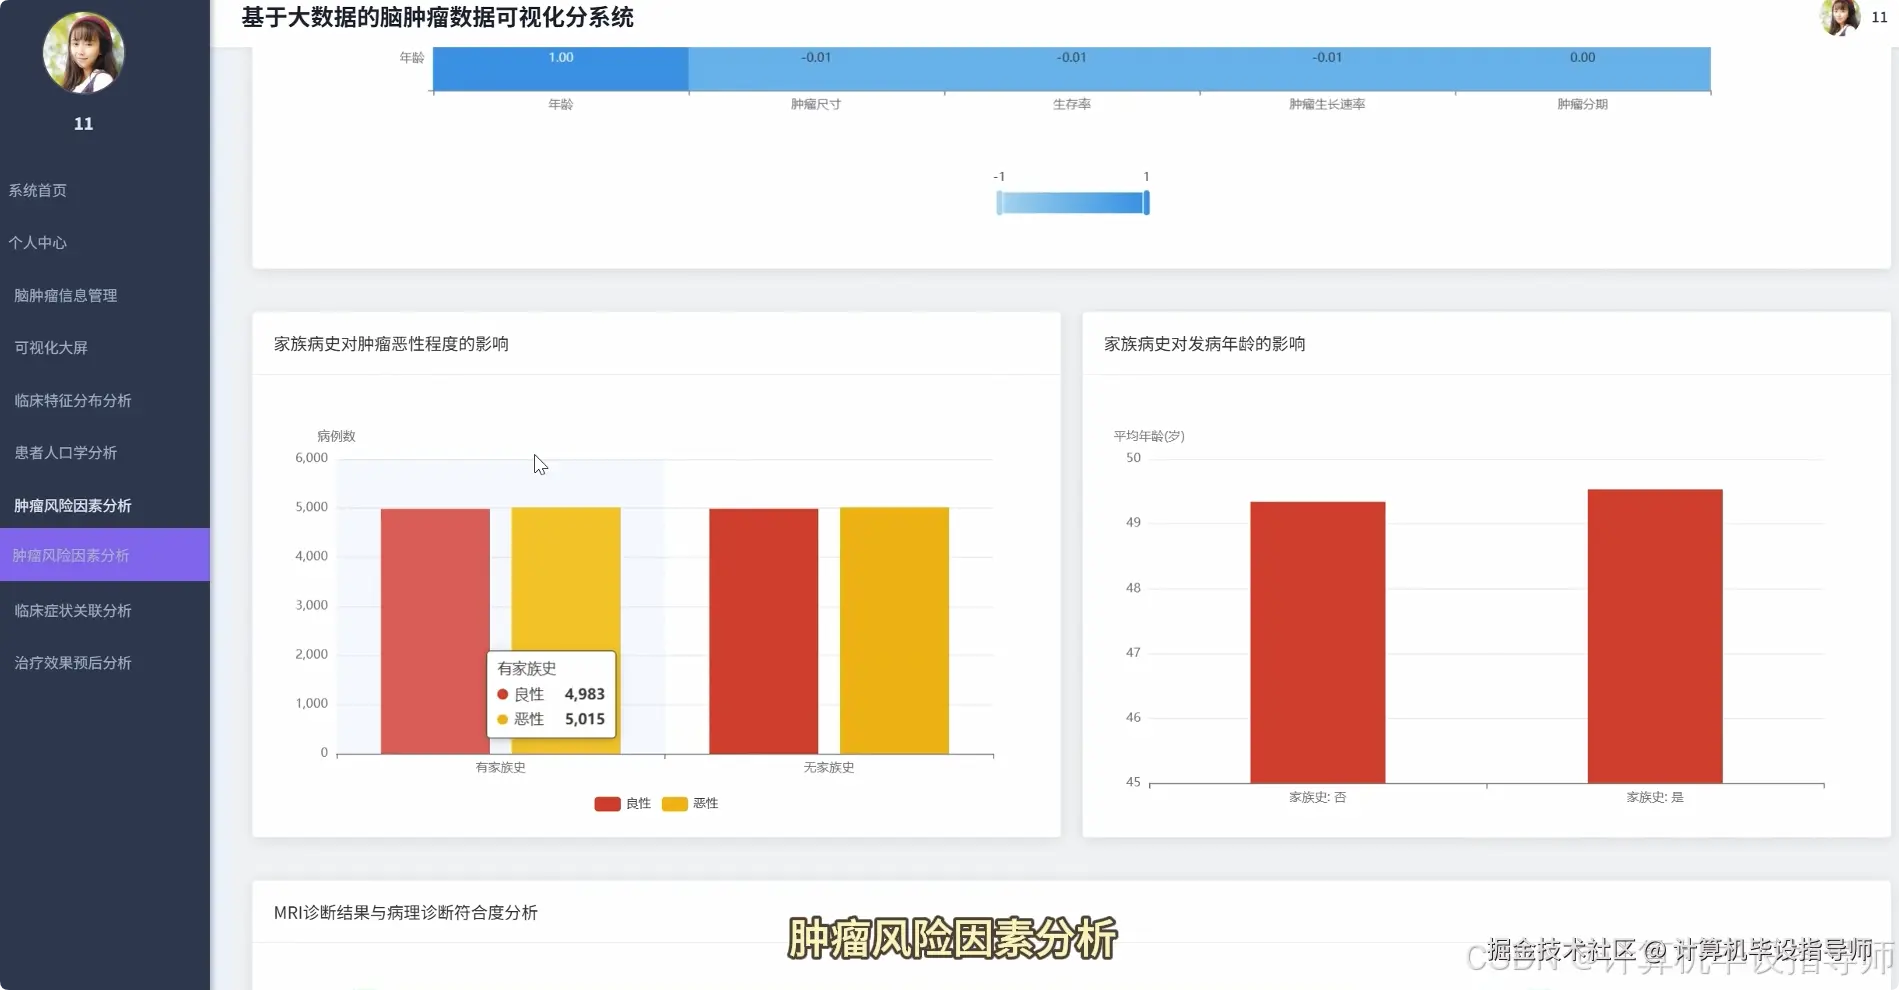Click the 肿瘤生长速率 -0.01 heatmap cell
Screen dimensions: 1899x990
[1327, 68]
